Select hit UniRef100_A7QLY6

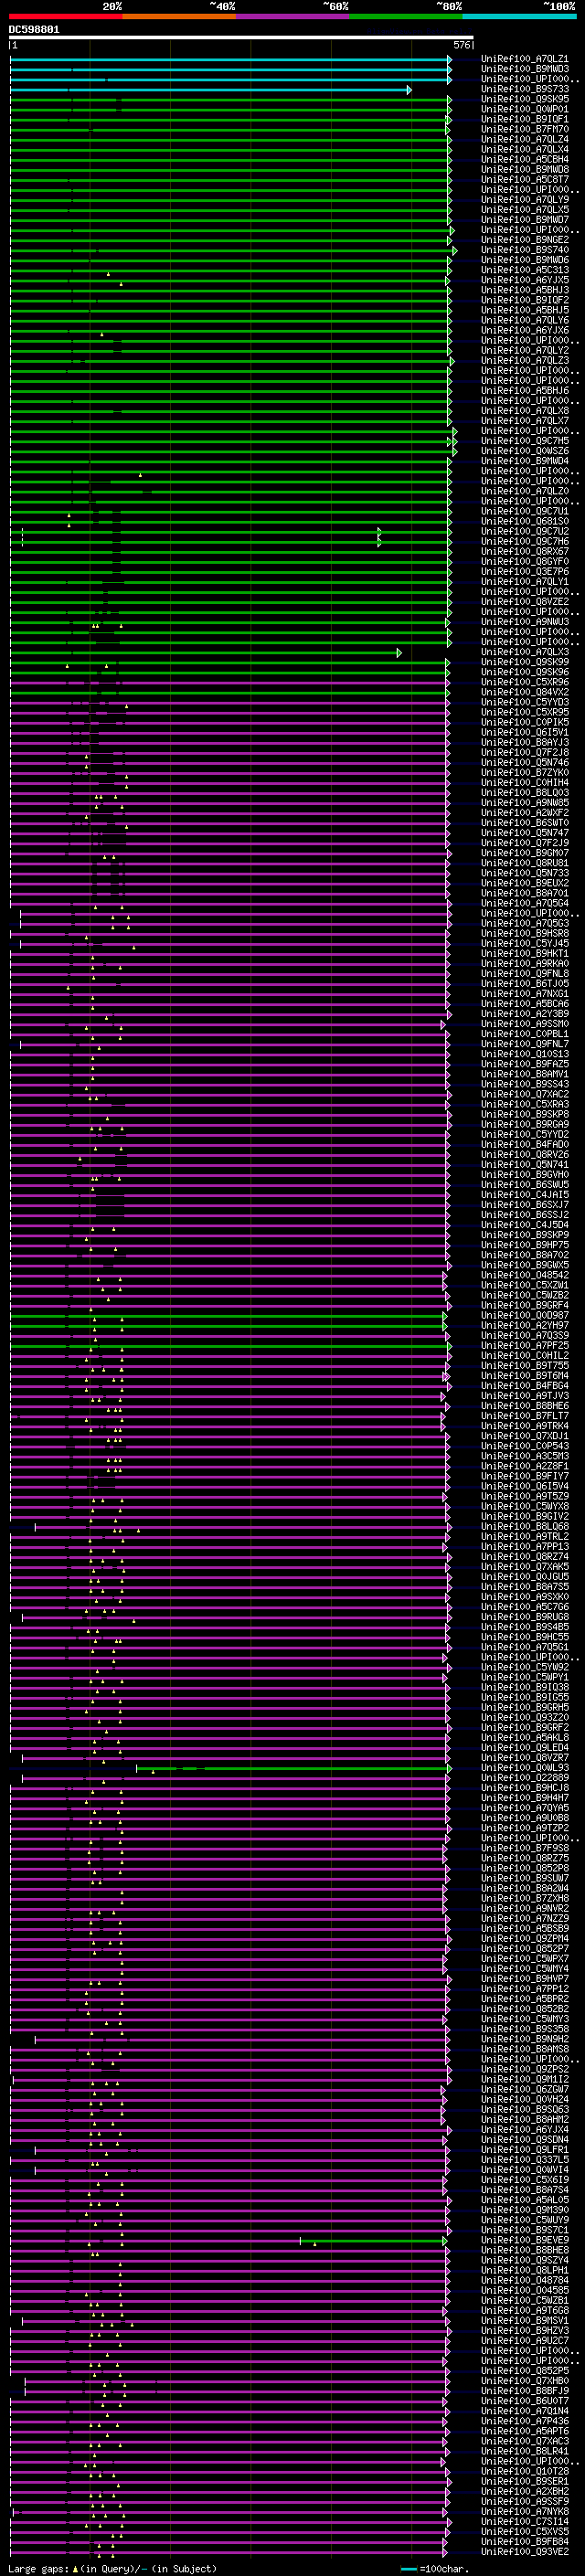pyautogui.click(x=525, y=321)
